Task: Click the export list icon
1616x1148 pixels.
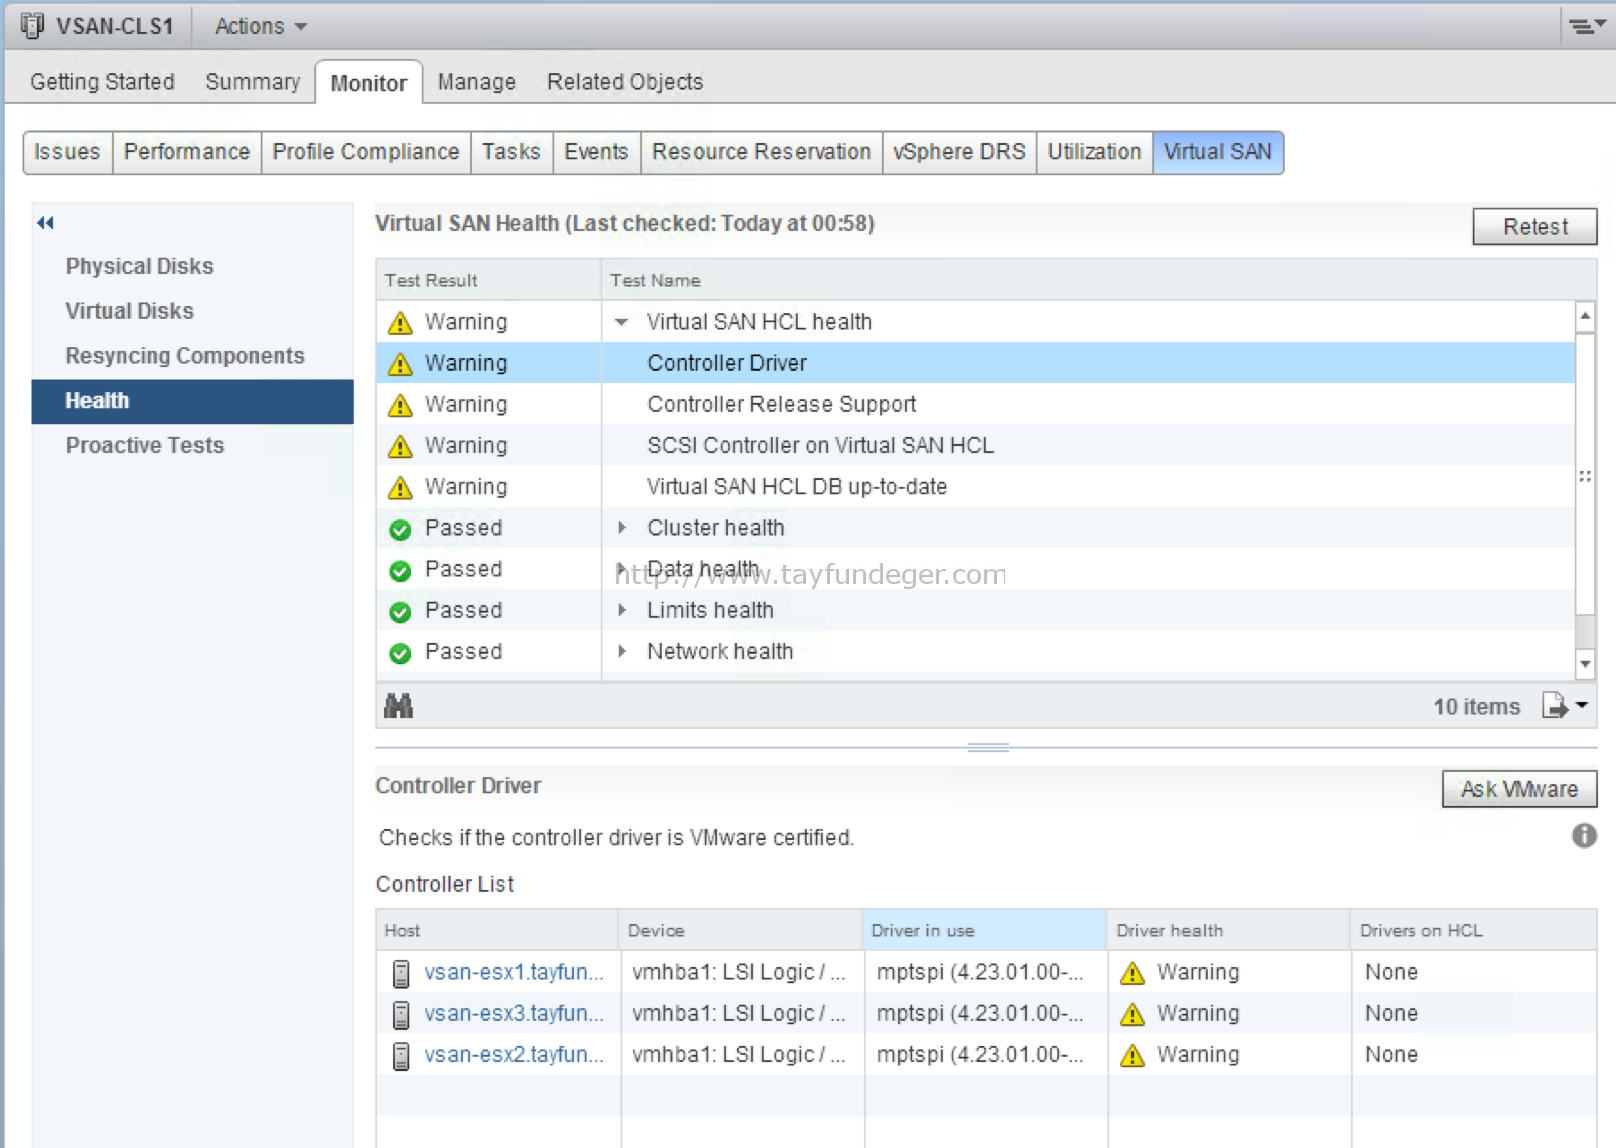Action: [x=1555, y=706]
